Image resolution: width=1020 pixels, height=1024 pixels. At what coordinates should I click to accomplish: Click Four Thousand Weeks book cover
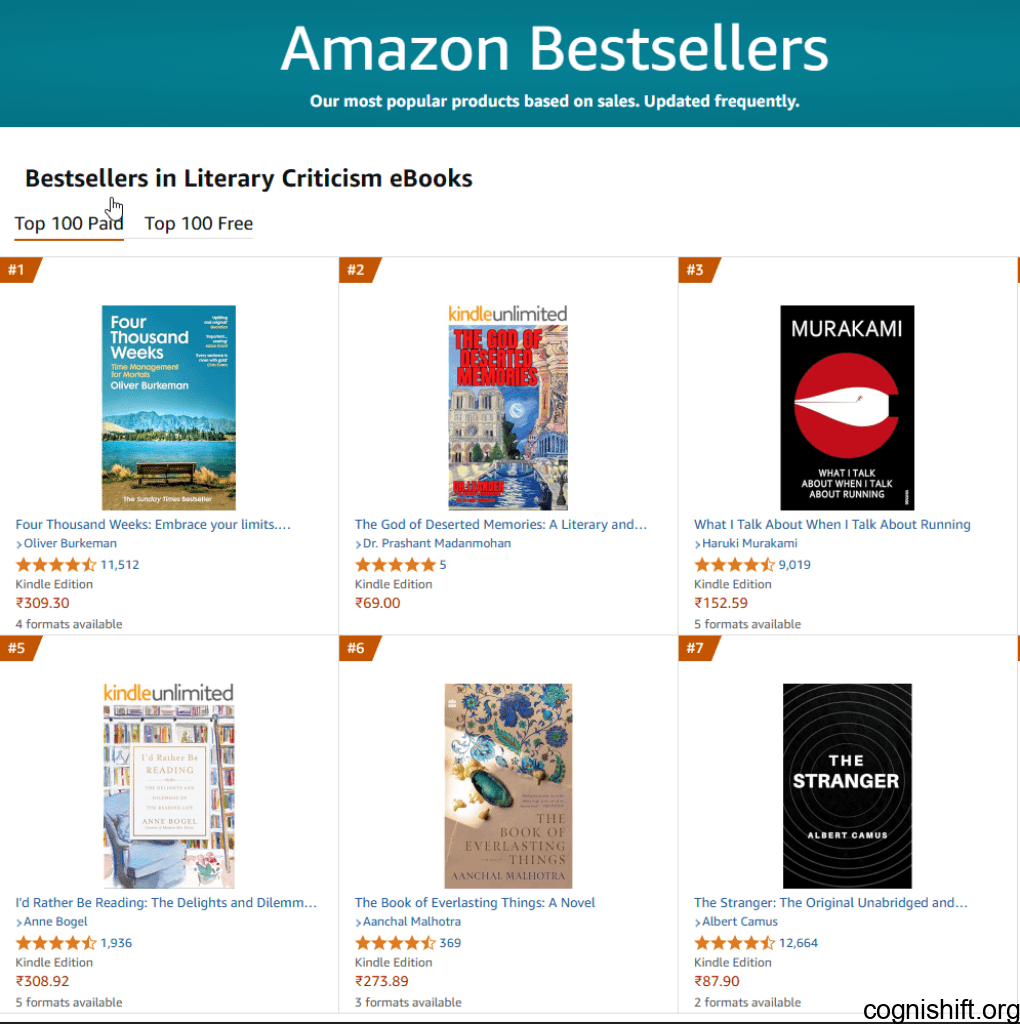(x=169, y=407)
